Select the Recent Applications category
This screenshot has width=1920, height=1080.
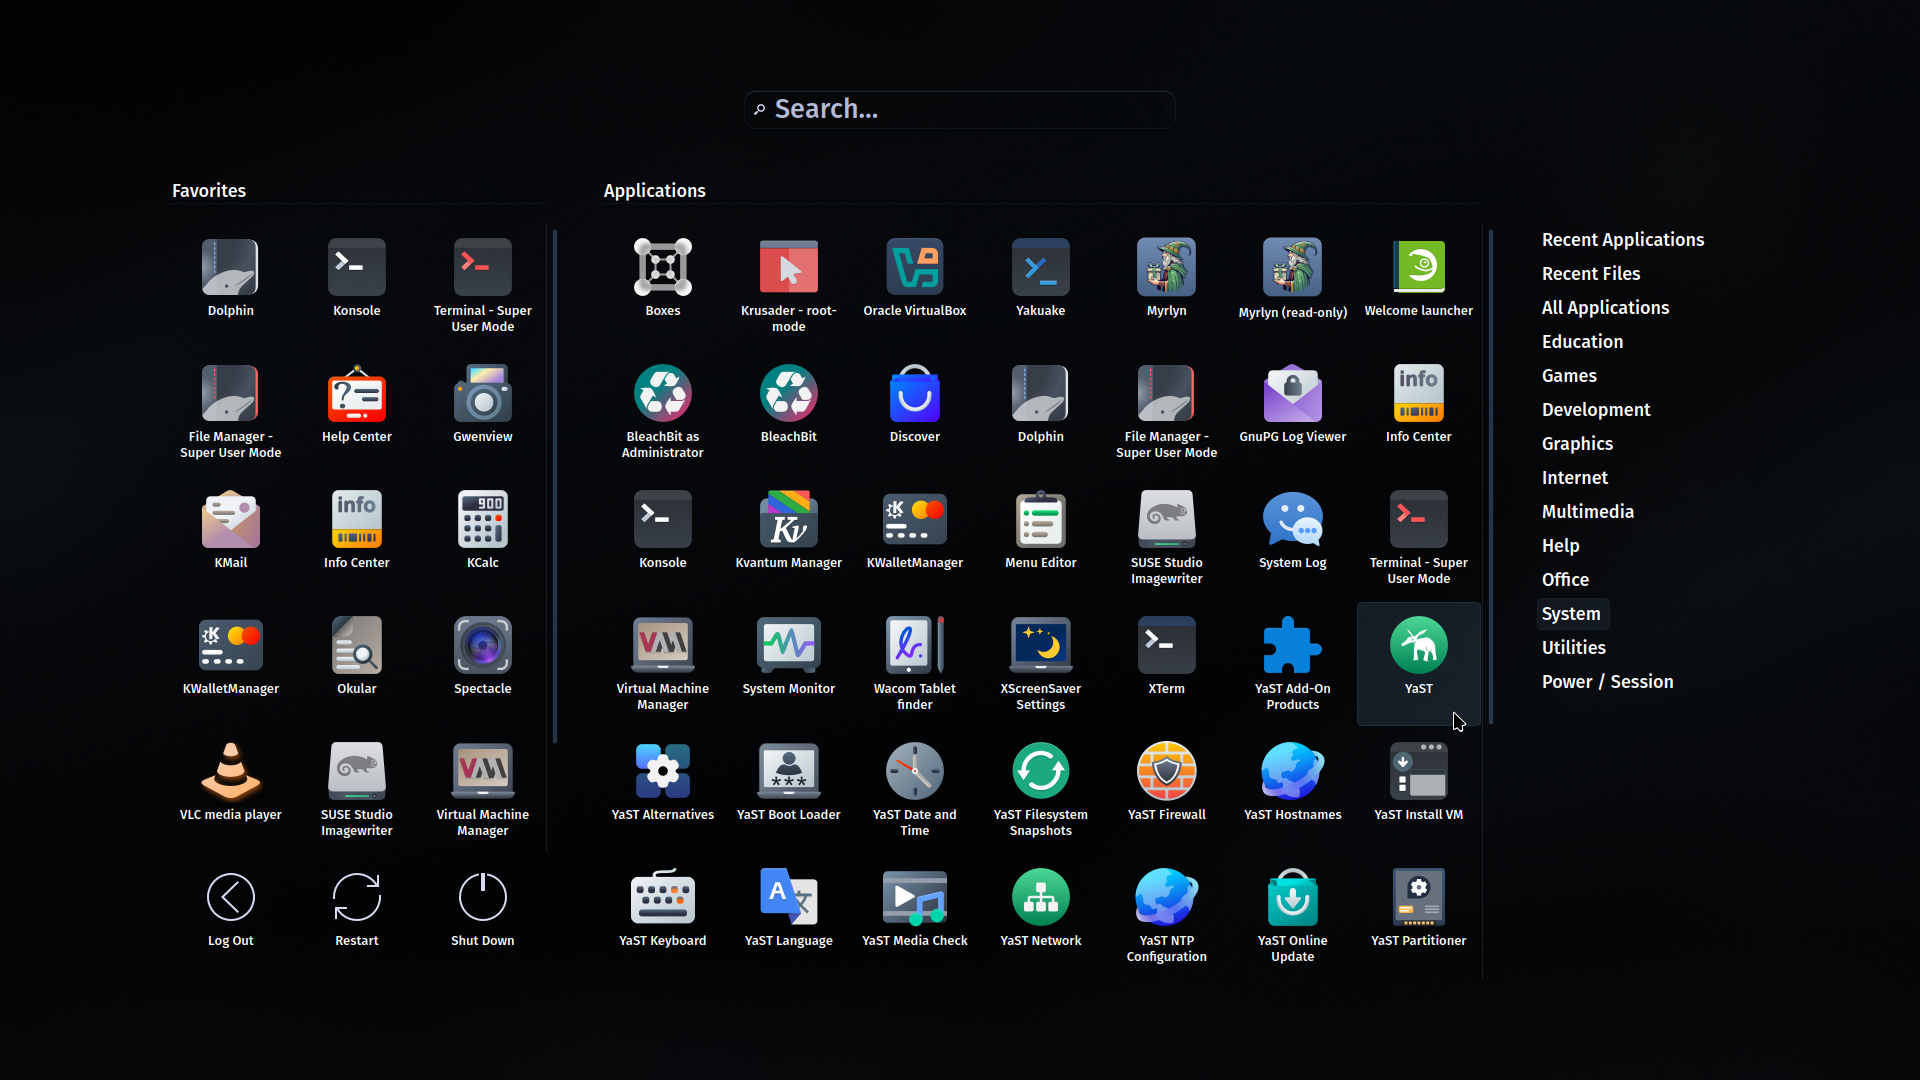tap(1622, 240)
